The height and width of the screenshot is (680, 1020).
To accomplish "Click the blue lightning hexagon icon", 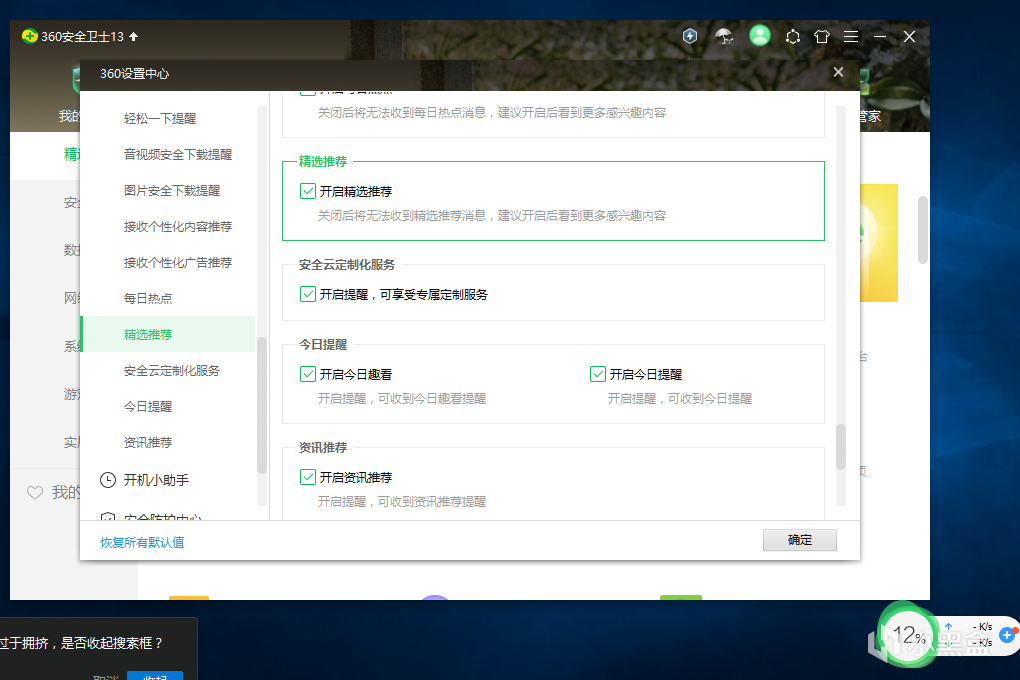I will 690,36.
